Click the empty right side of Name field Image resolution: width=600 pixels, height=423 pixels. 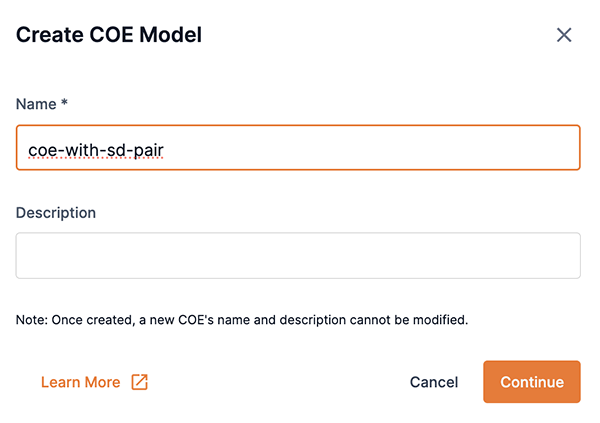click(x=450, y=148)
